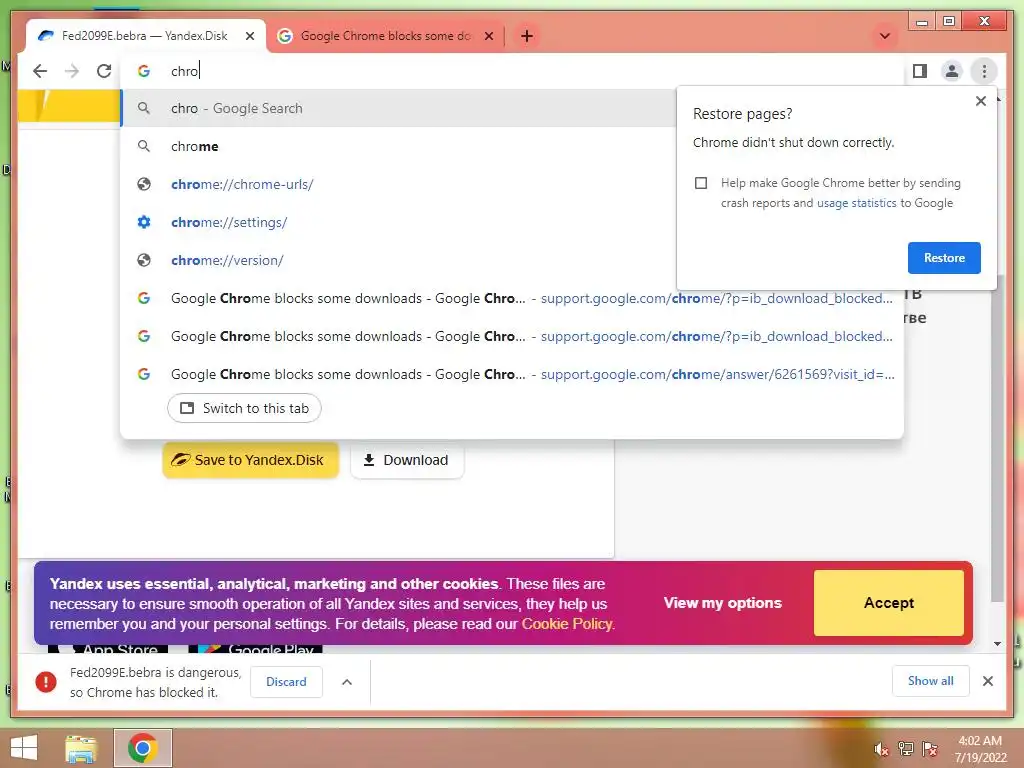Click the scrollbar down arrow
The image size is (1024, 768).
(x=997, y=644)
